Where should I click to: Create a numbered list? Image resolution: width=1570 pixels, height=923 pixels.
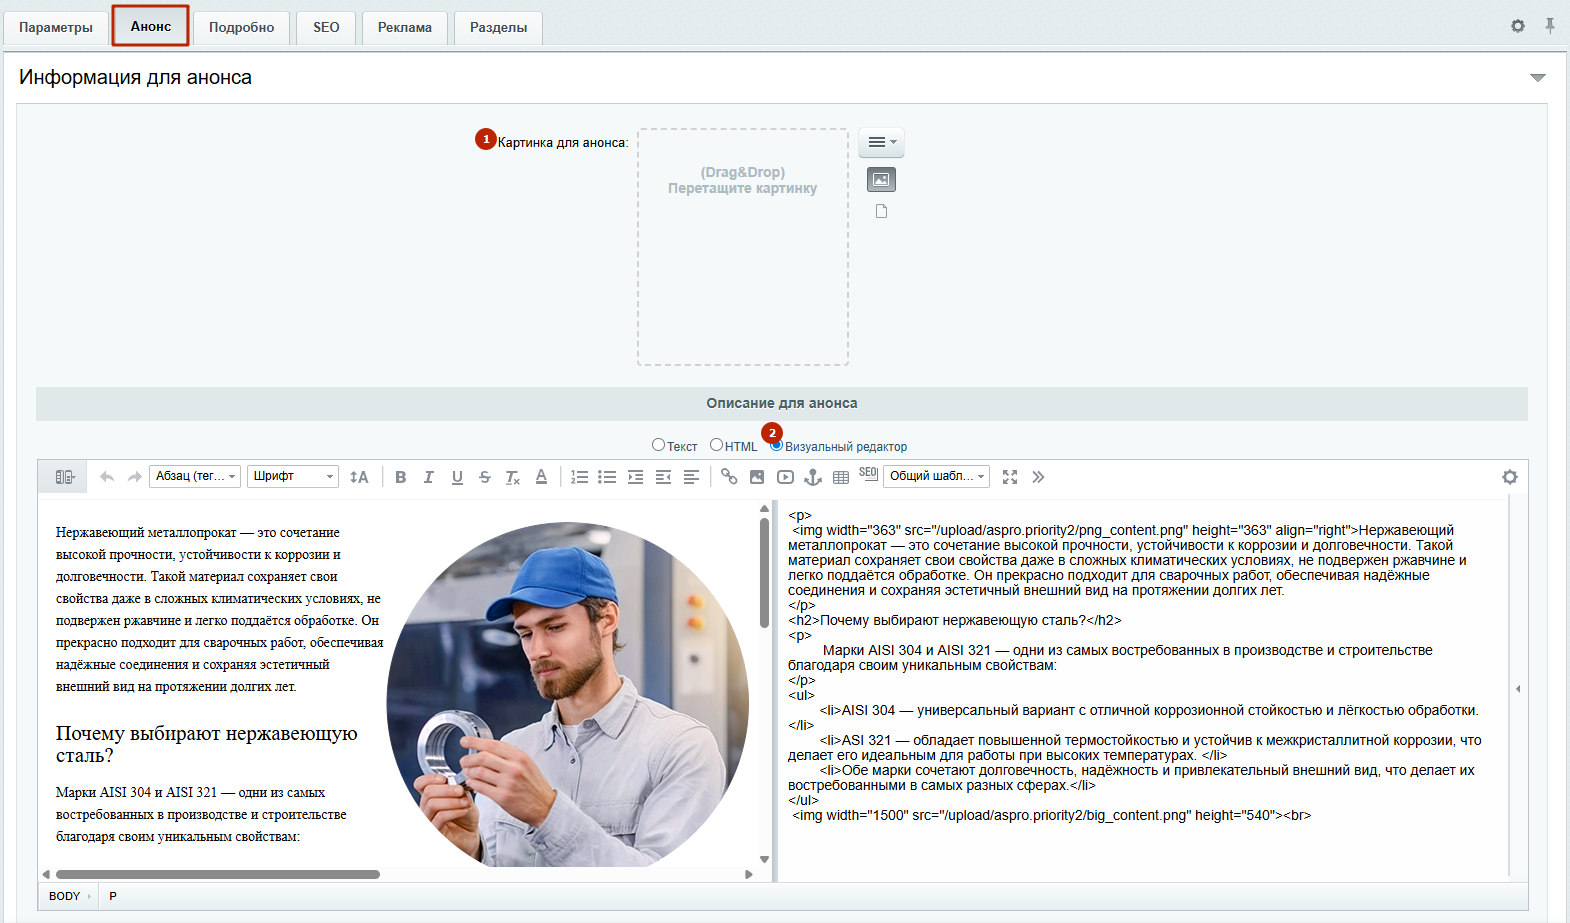[x=579, y=477]
